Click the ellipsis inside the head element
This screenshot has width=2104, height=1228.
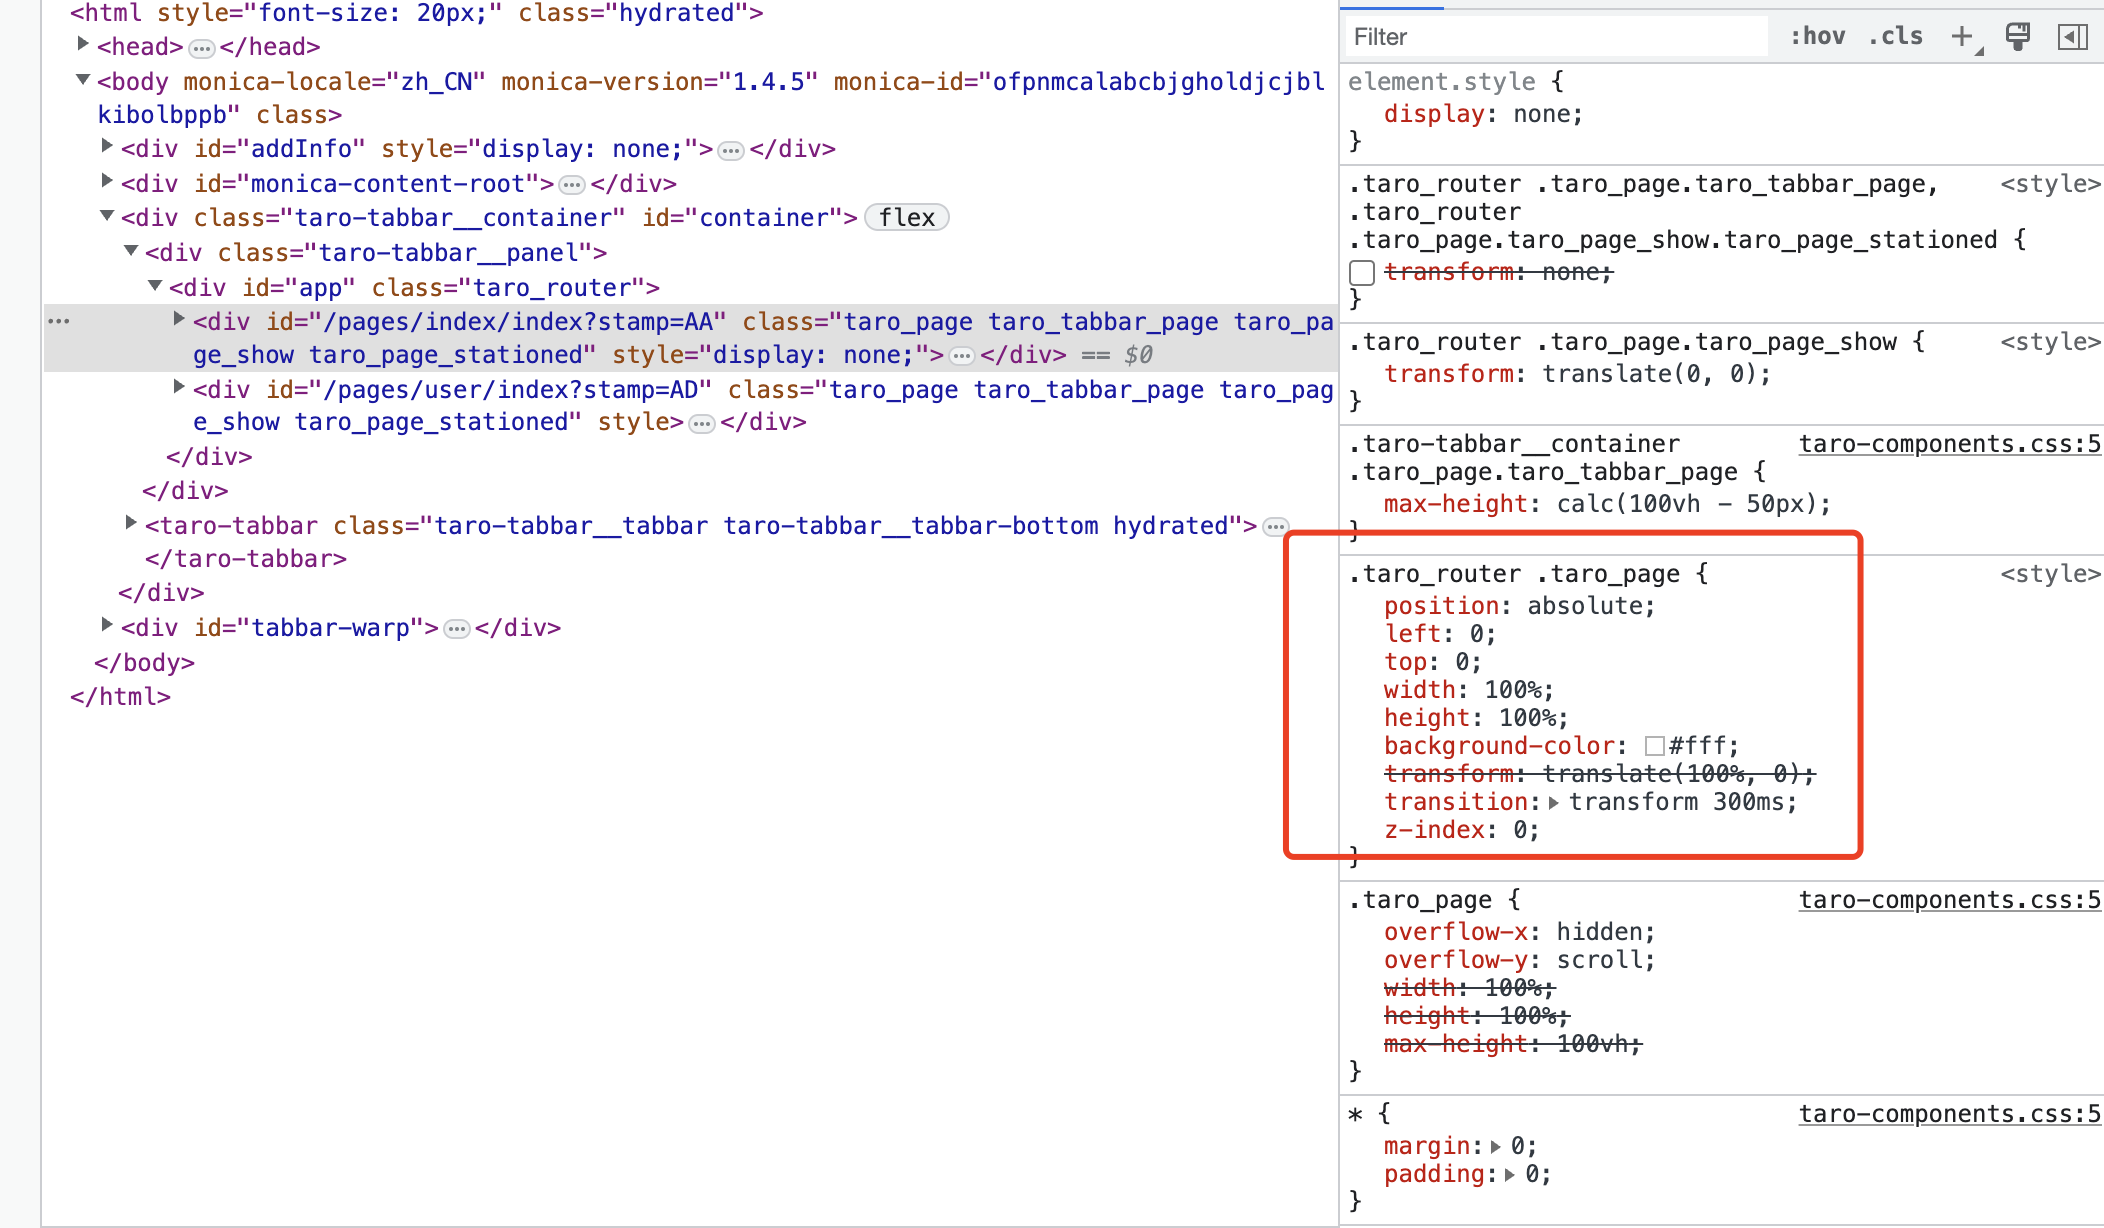pos(203,46)
